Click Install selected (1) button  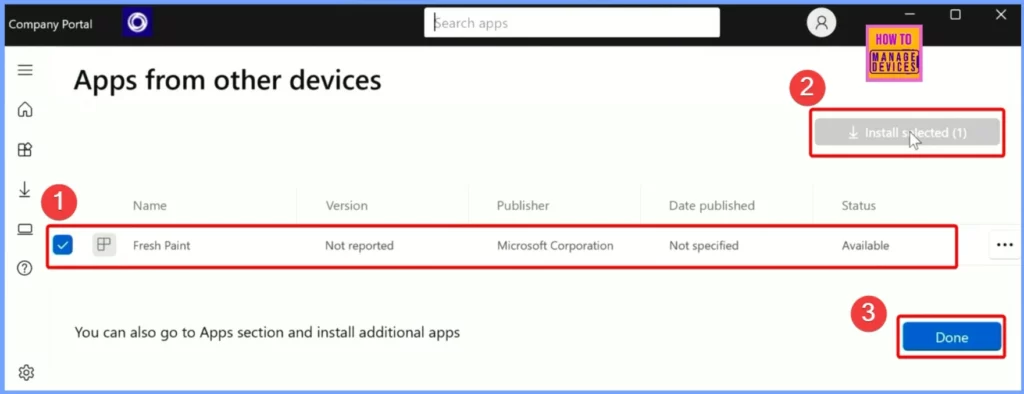[907, 133]
